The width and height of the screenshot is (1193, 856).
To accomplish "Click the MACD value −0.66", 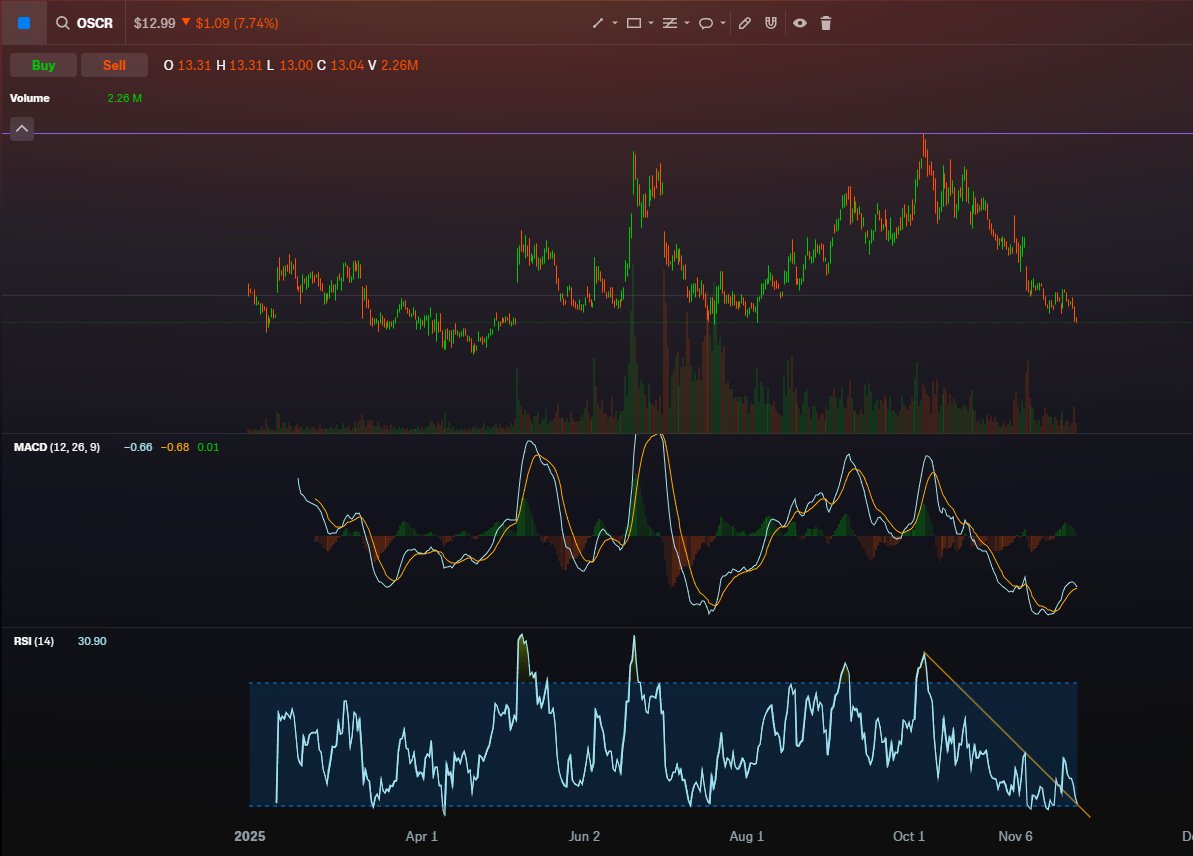I will point(138,447).
